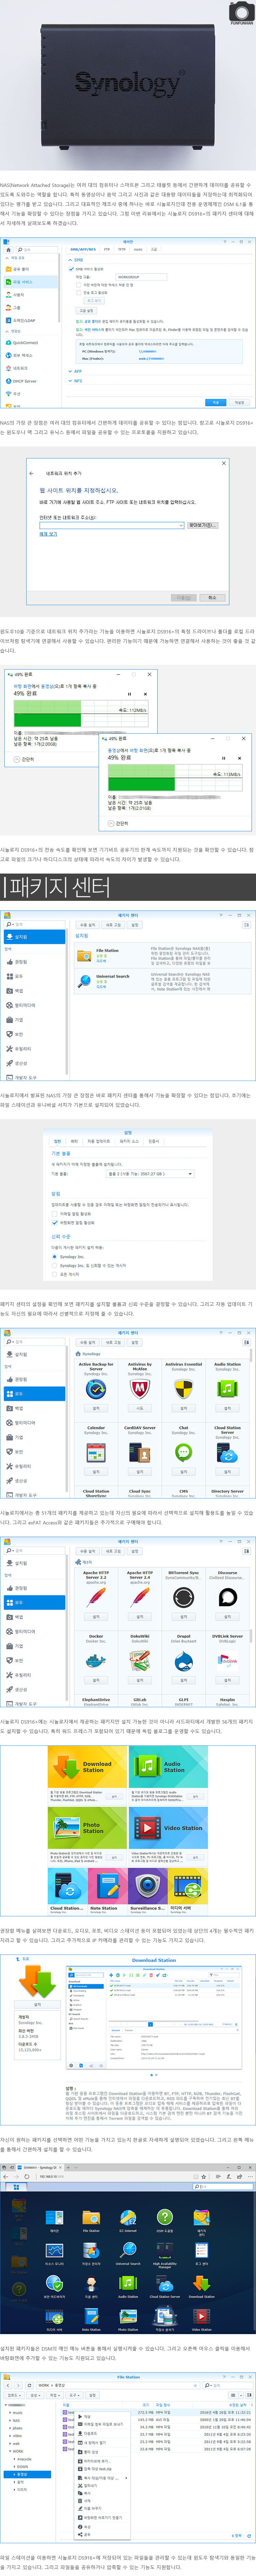Expand the AFP section in file services

pyautogui.click(x=78, y=371)
